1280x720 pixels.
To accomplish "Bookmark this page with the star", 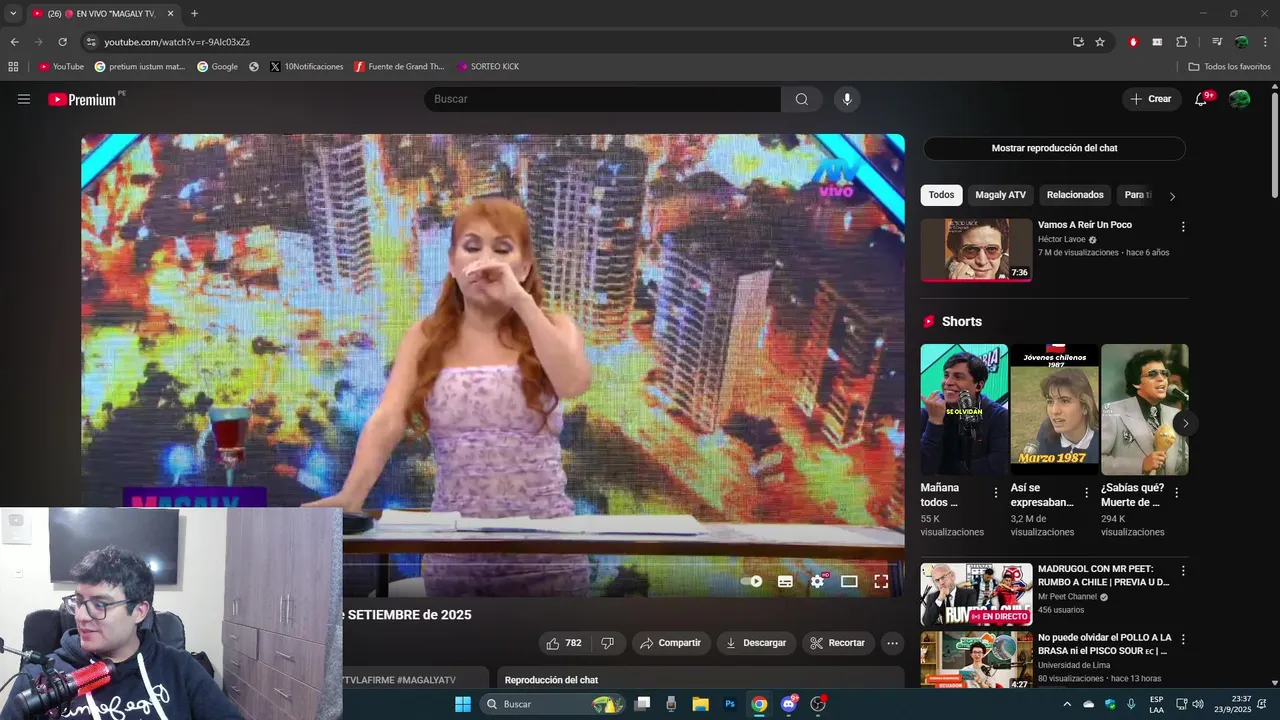I will (x=1100, y=42).
